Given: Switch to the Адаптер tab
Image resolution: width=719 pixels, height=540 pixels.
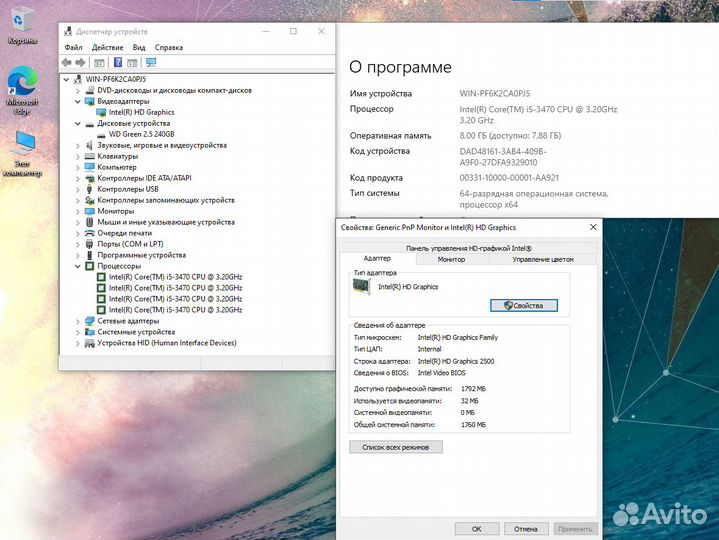Looking at the screenshot, I should pyautogui.click(x=377, y=259).
